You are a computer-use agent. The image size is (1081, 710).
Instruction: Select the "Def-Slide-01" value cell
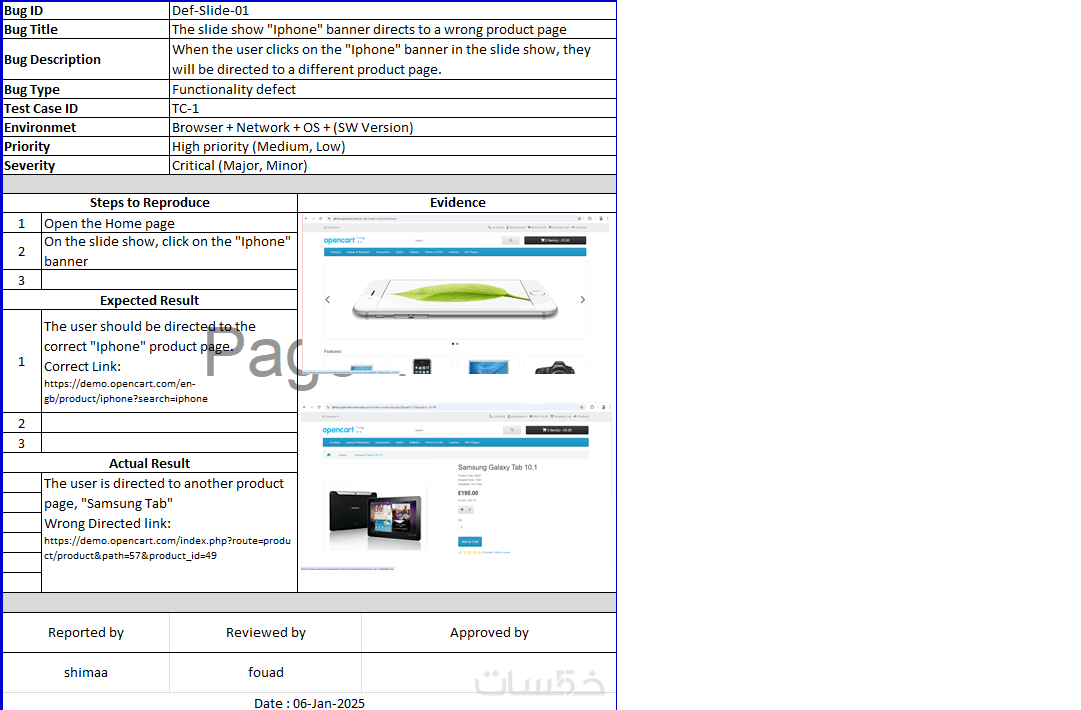tap(393, 10)
